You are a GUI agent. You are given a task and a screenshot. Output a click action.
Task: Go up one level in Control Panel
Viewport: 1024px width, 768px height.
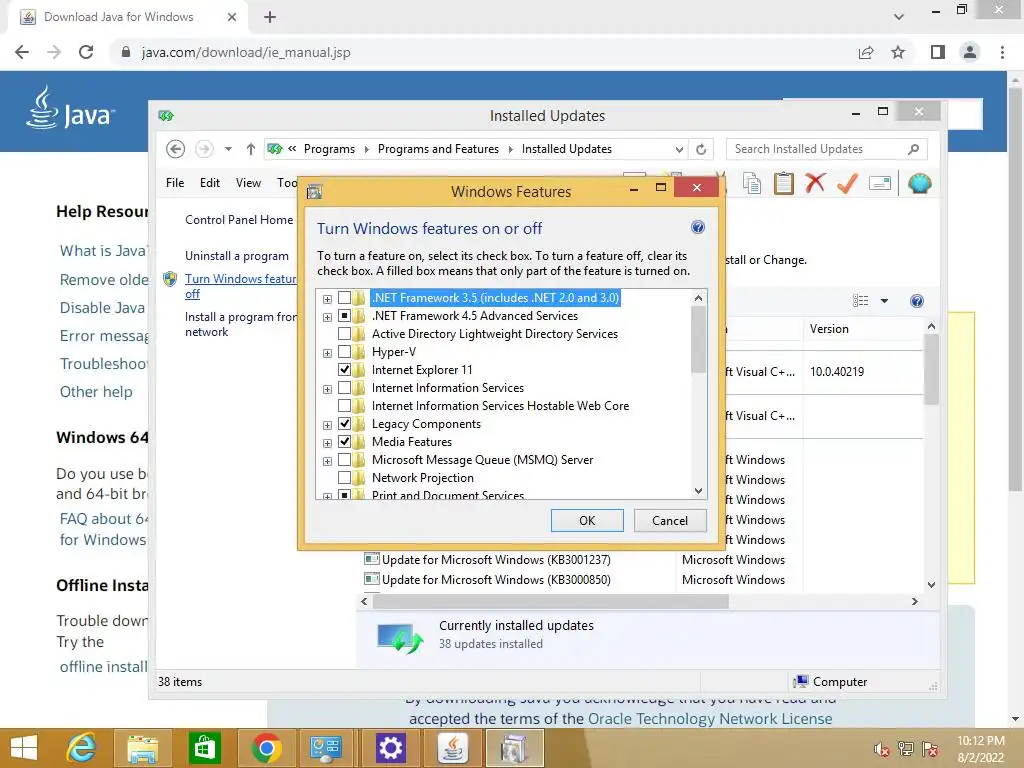click(x=250, y=149)
